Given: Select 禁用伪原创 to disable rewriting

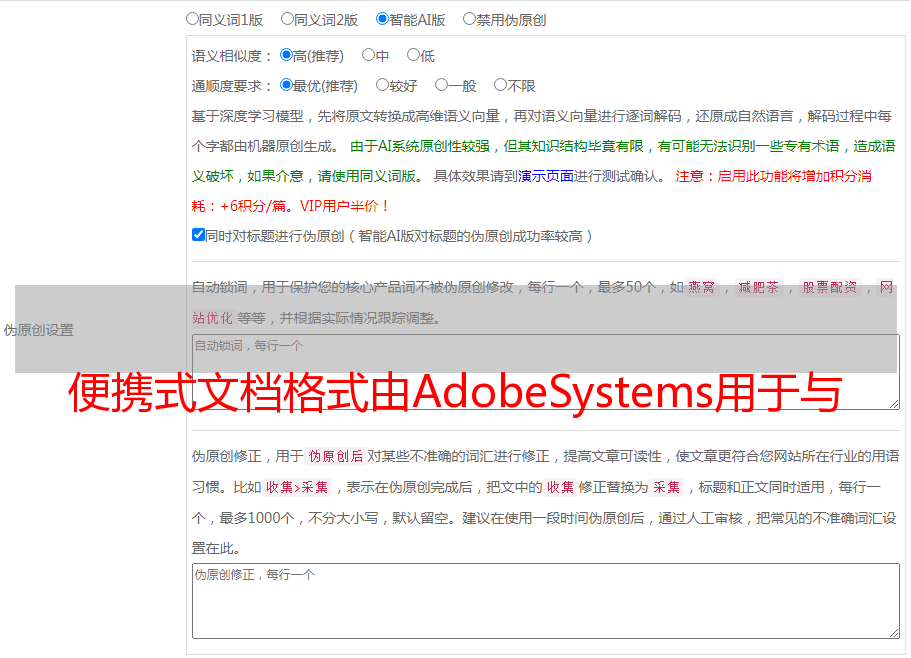Looking at the screenshot, I should (x=469, y=19).
